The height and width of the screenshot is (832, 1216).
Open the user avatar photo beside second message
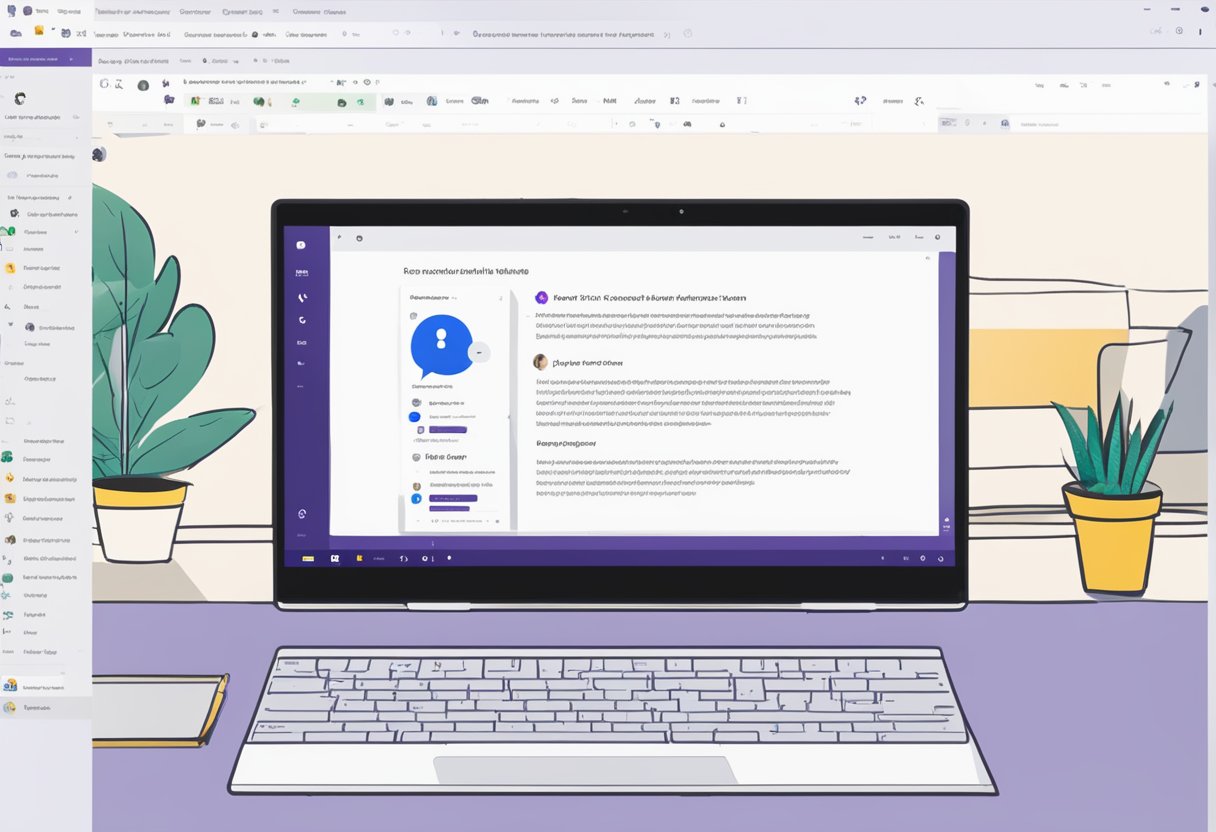coord(540,362)
